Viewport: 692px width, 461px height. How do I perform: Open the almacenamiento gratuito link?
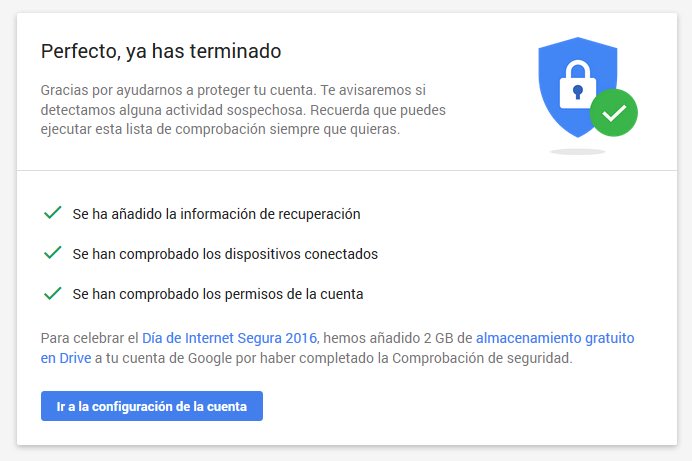point(555,338)
